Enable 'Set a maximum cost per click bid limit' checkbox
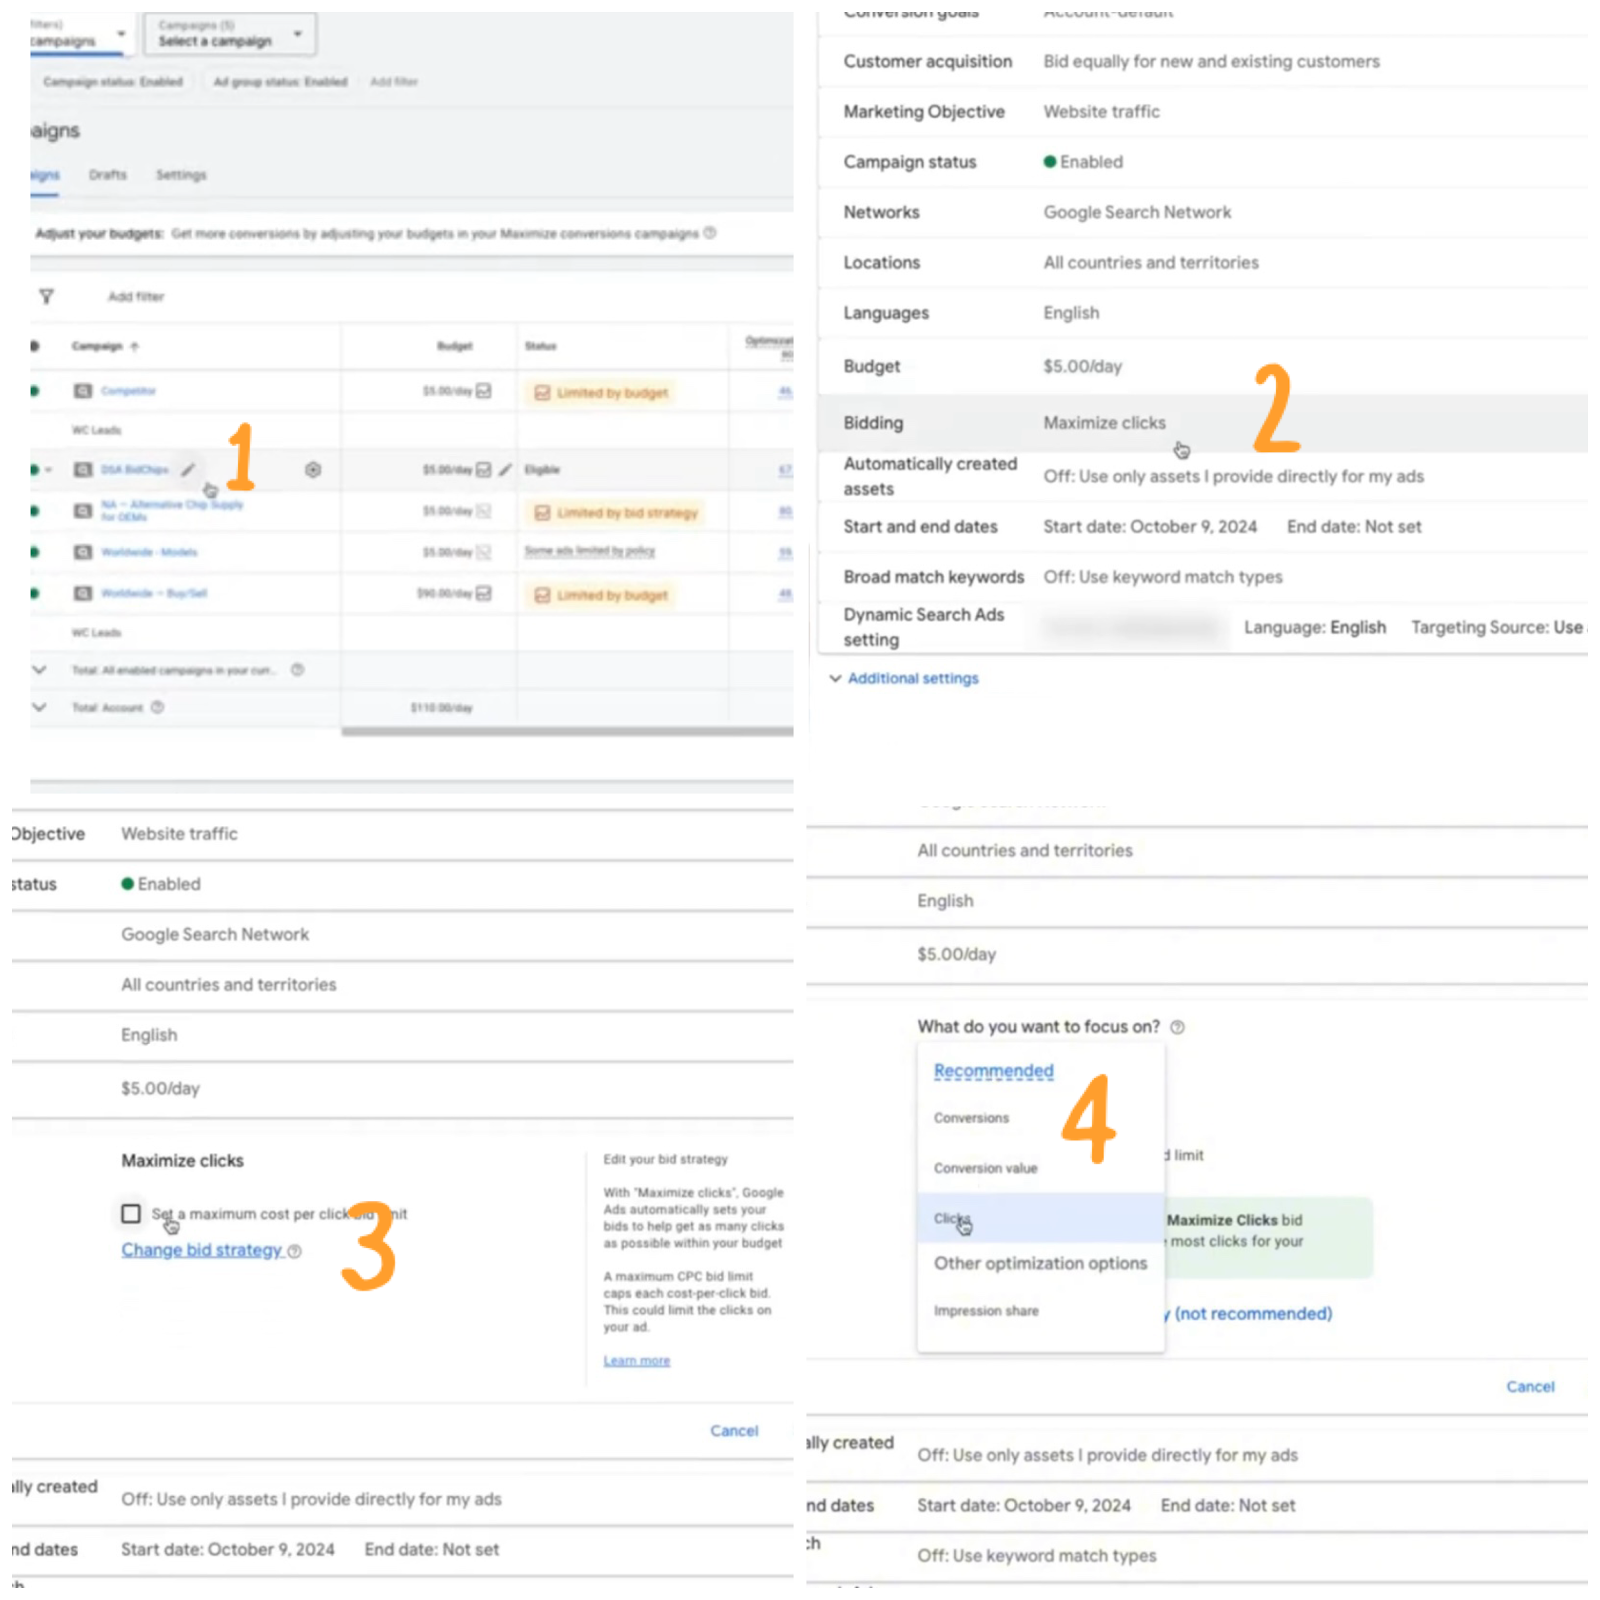 click(x=131, y=1213)
